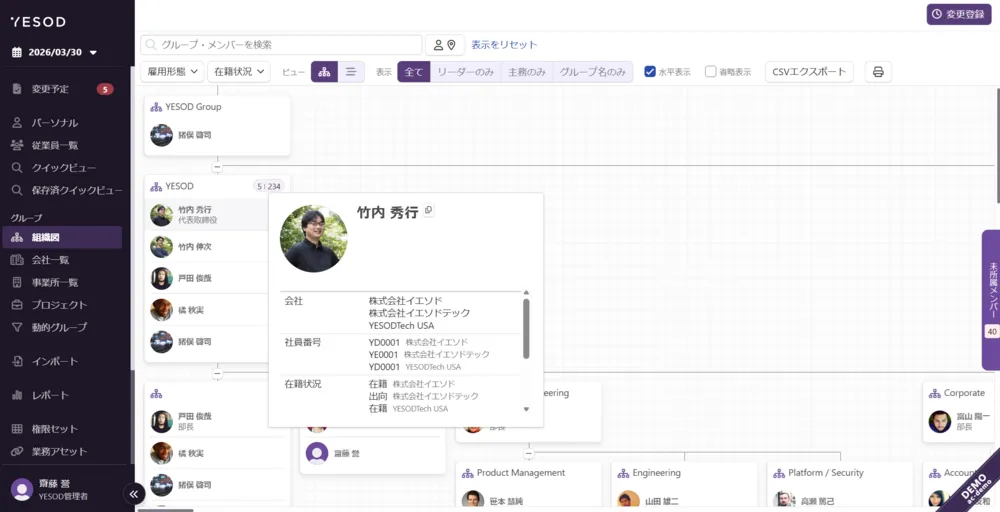This screenshot has width=1000, height=512.
Task: Collapse the node below the YESOD Group card
Action: point(217,167)
